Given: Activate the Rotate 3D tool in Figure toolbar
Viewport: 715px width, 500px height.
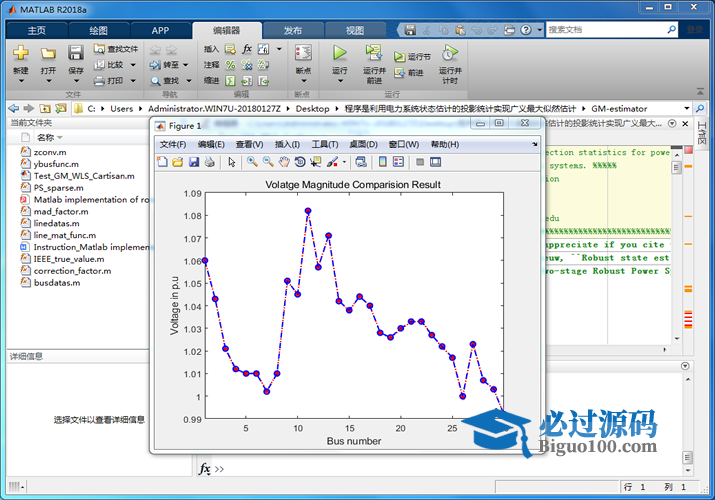Looking at the screenshot, I should [x=300, y=162].
